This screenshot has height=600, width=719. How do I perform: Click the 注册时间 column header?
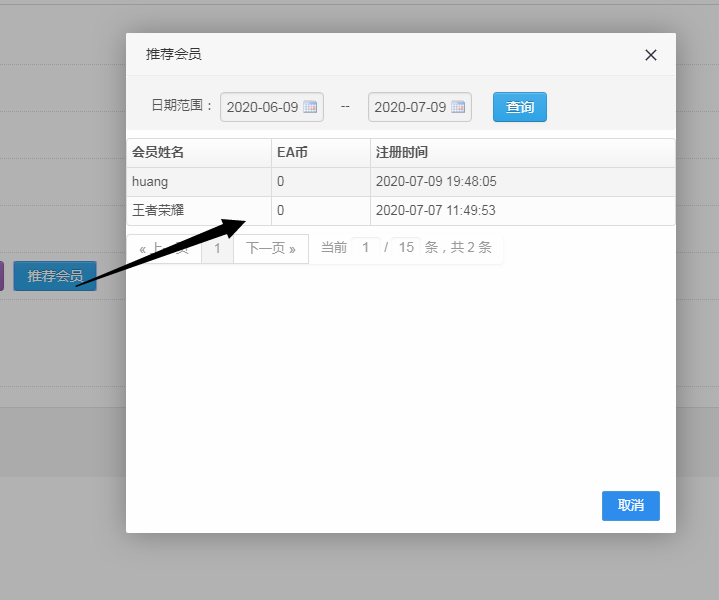tap(521, 153)
